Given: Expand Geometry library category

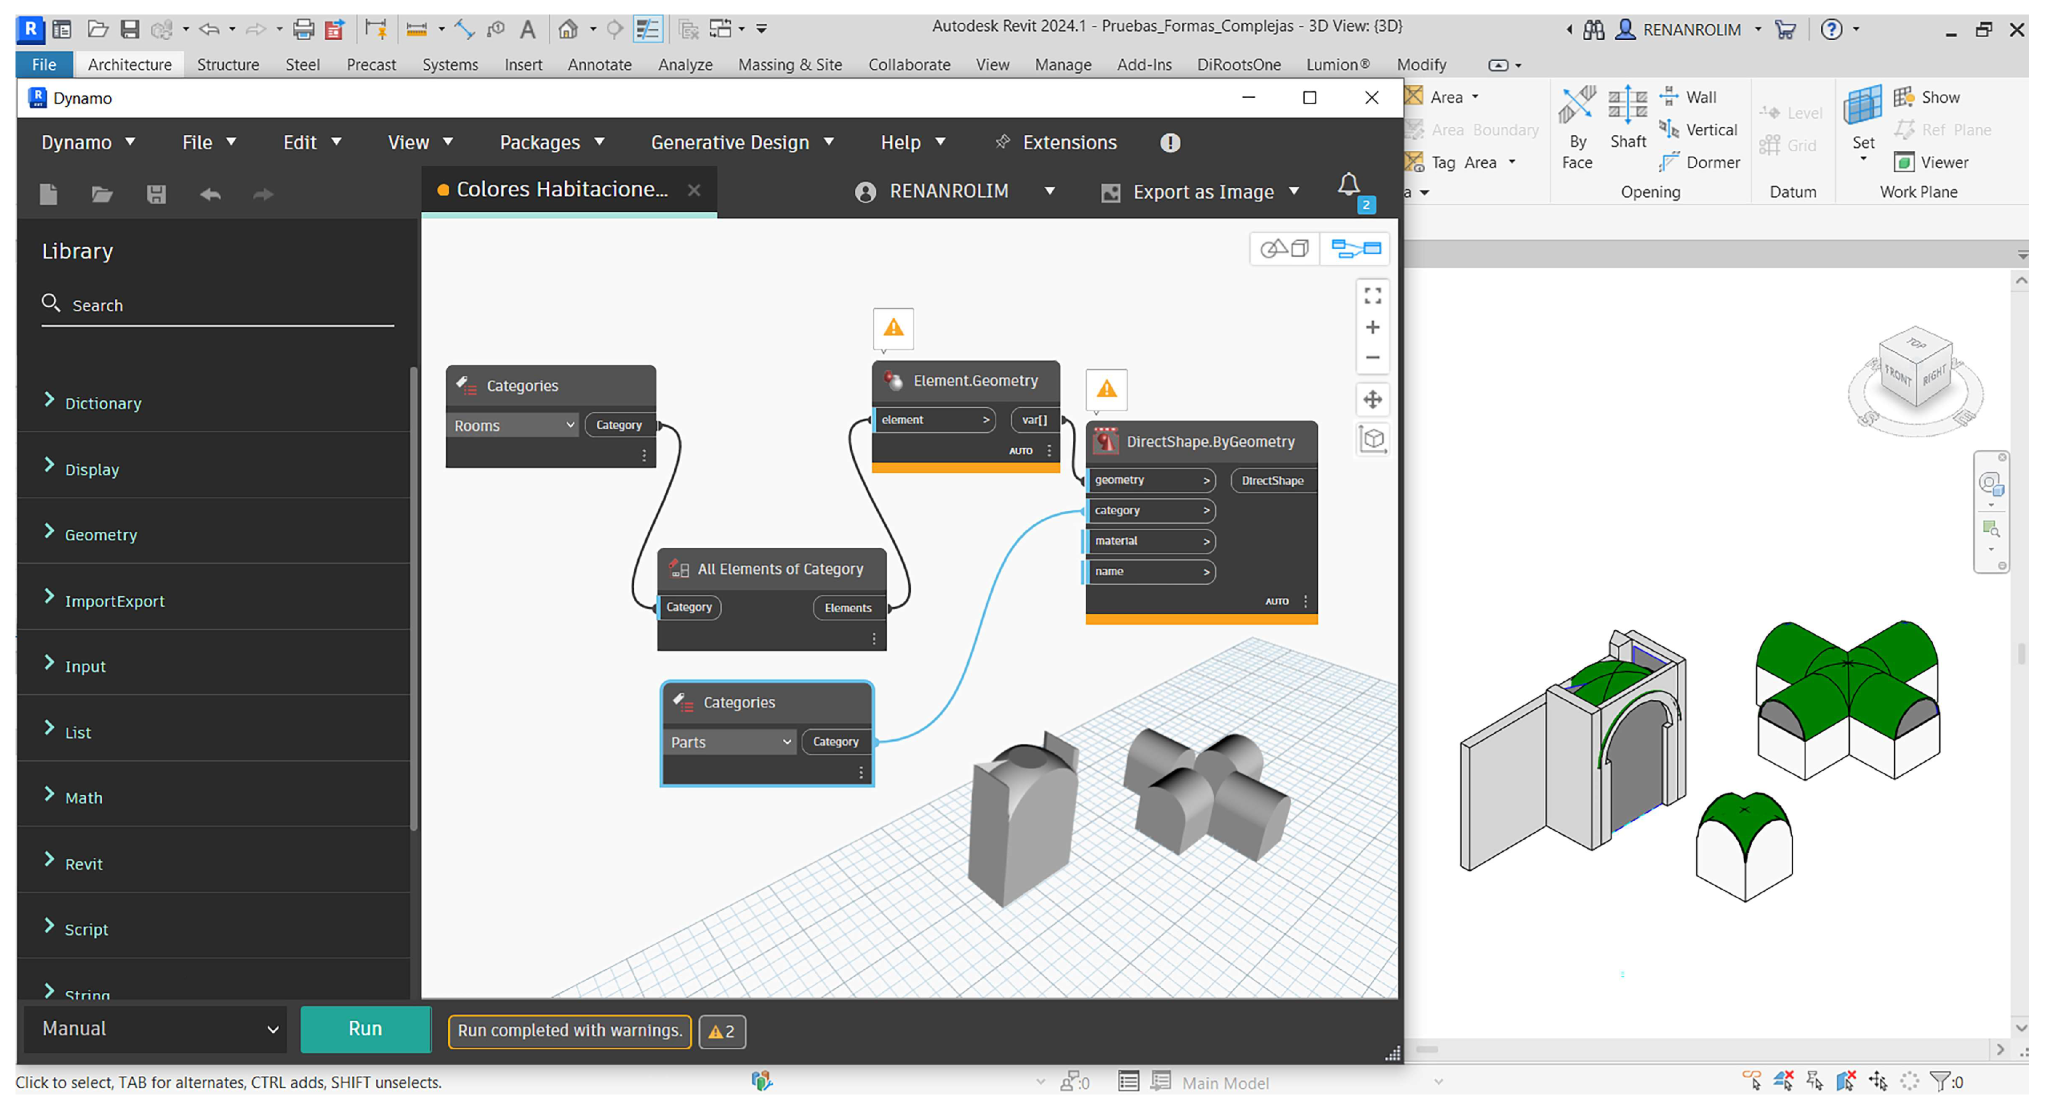Looking at the screenshot, I should click(x=101, y=535).
